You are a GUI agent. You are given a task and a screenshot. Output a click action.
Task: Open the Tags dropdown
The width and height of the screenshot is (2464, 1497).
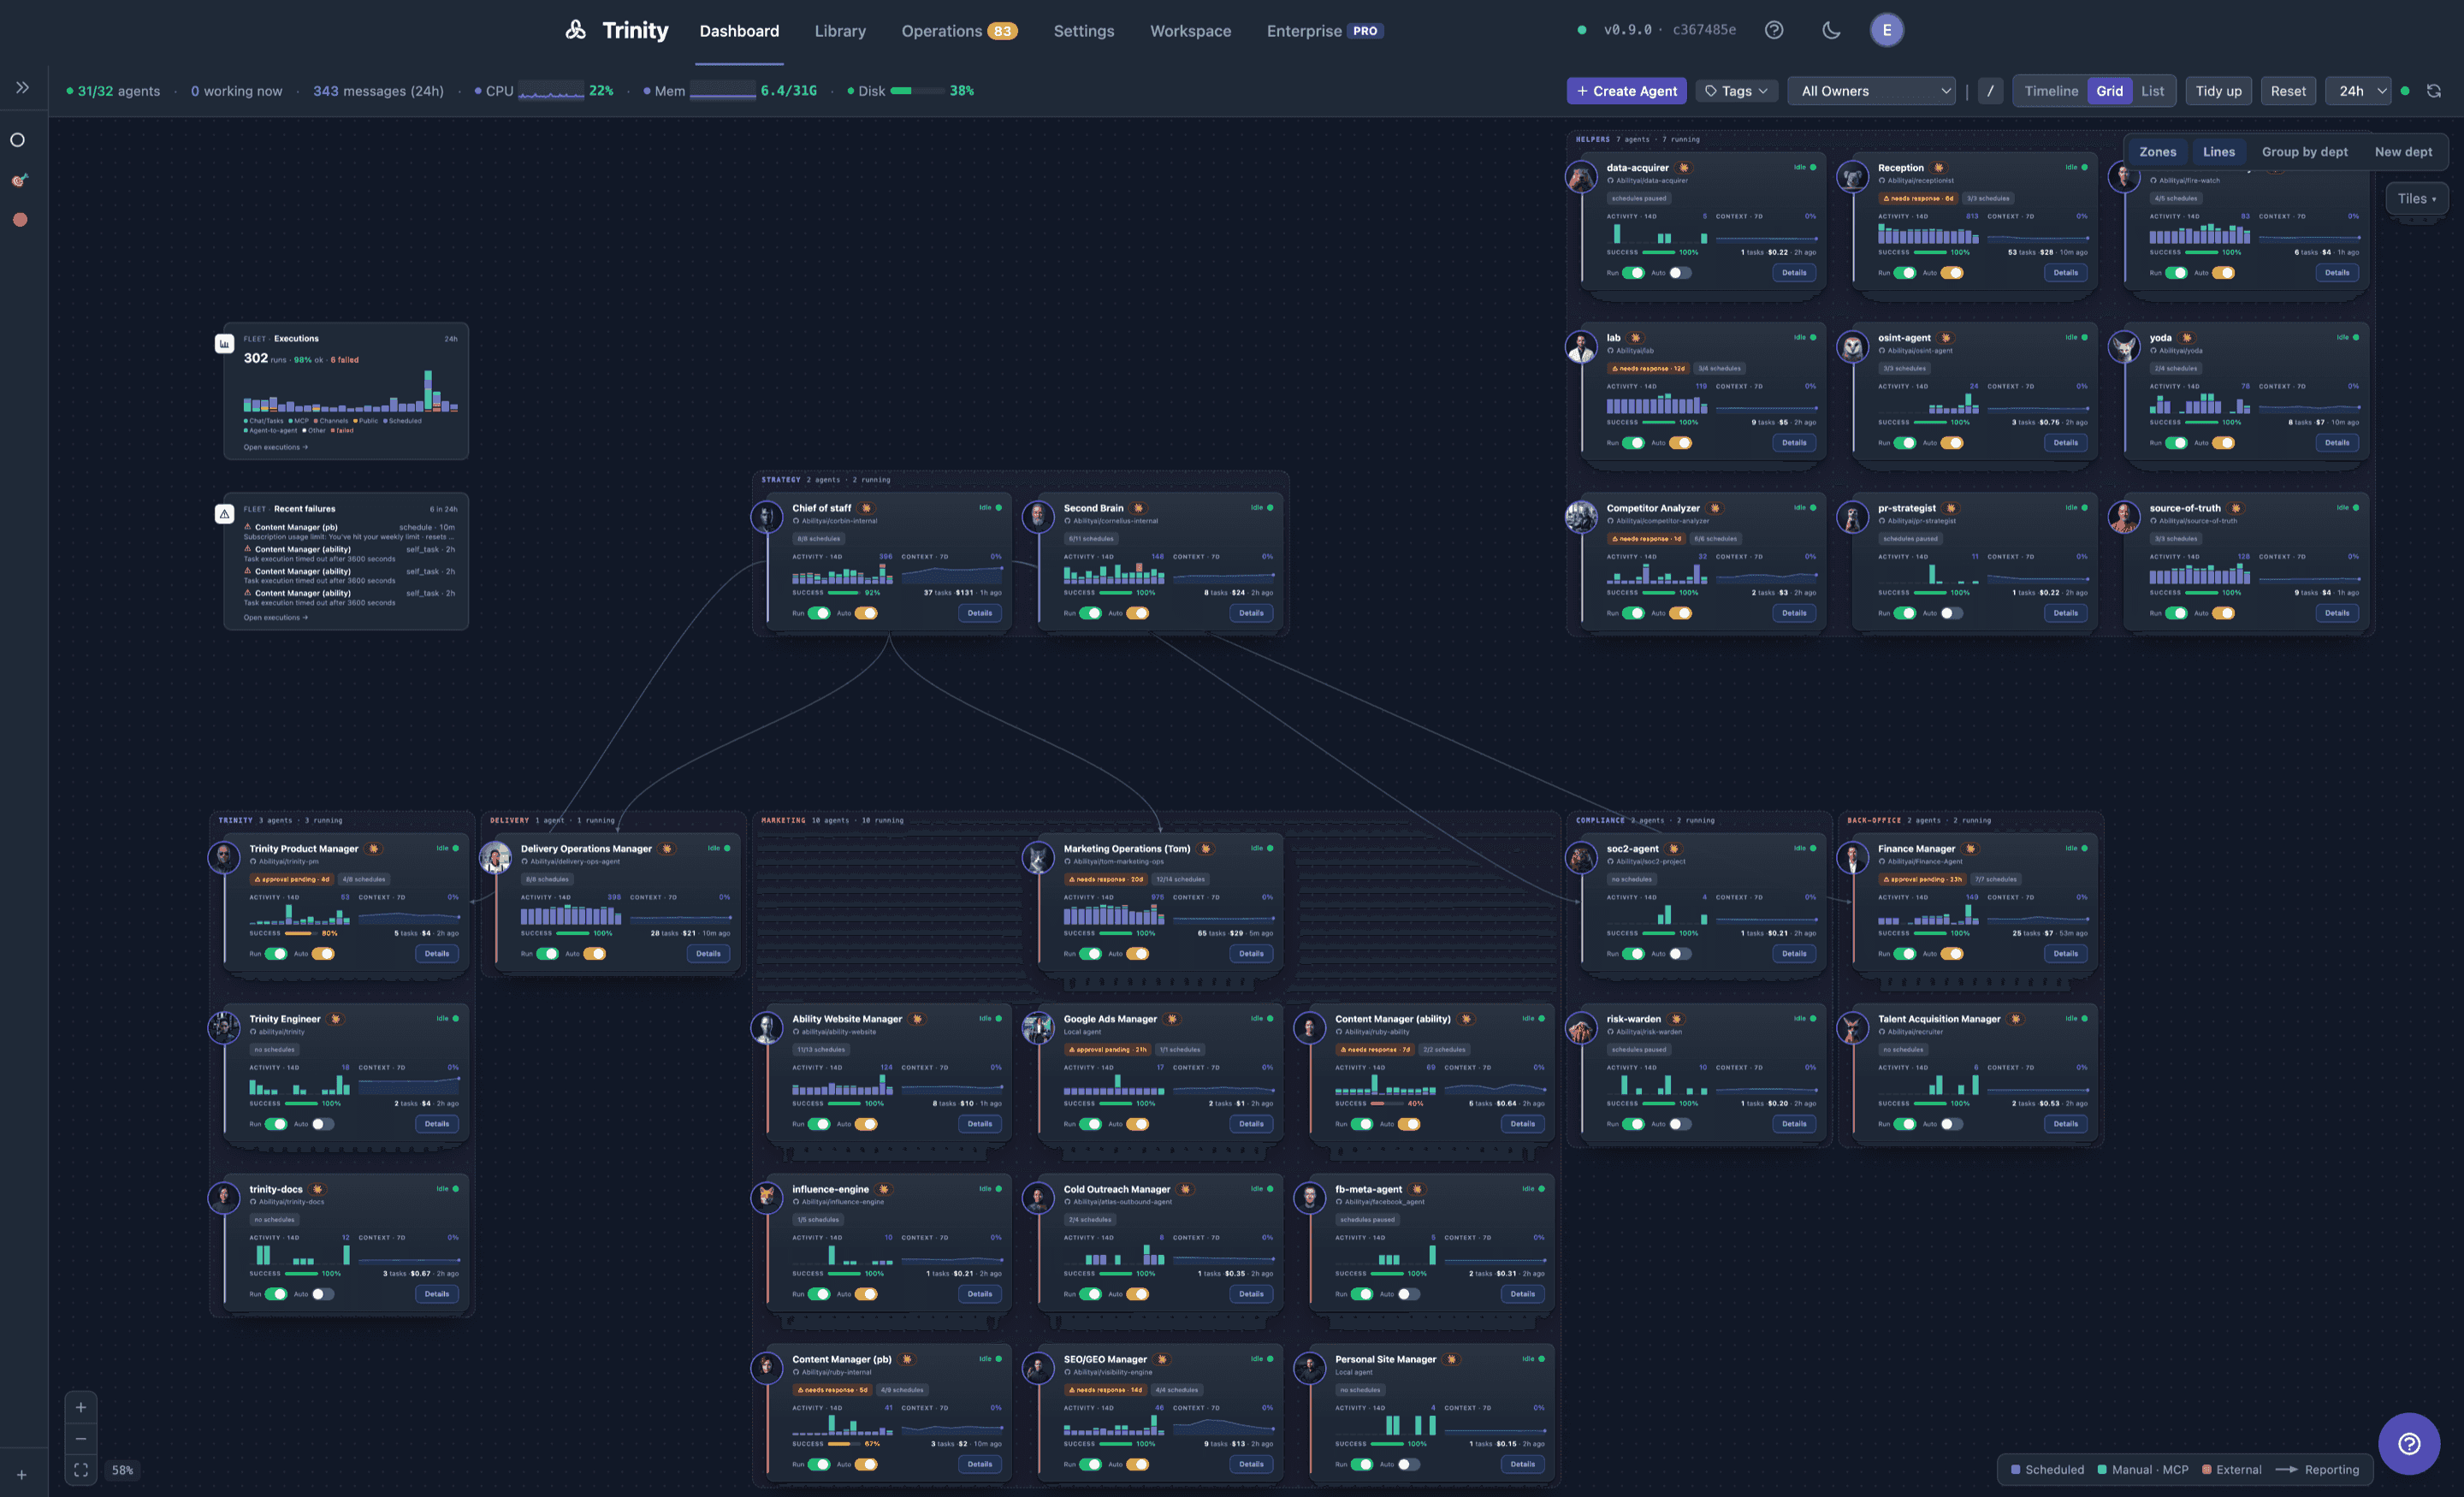point(1736,91)
